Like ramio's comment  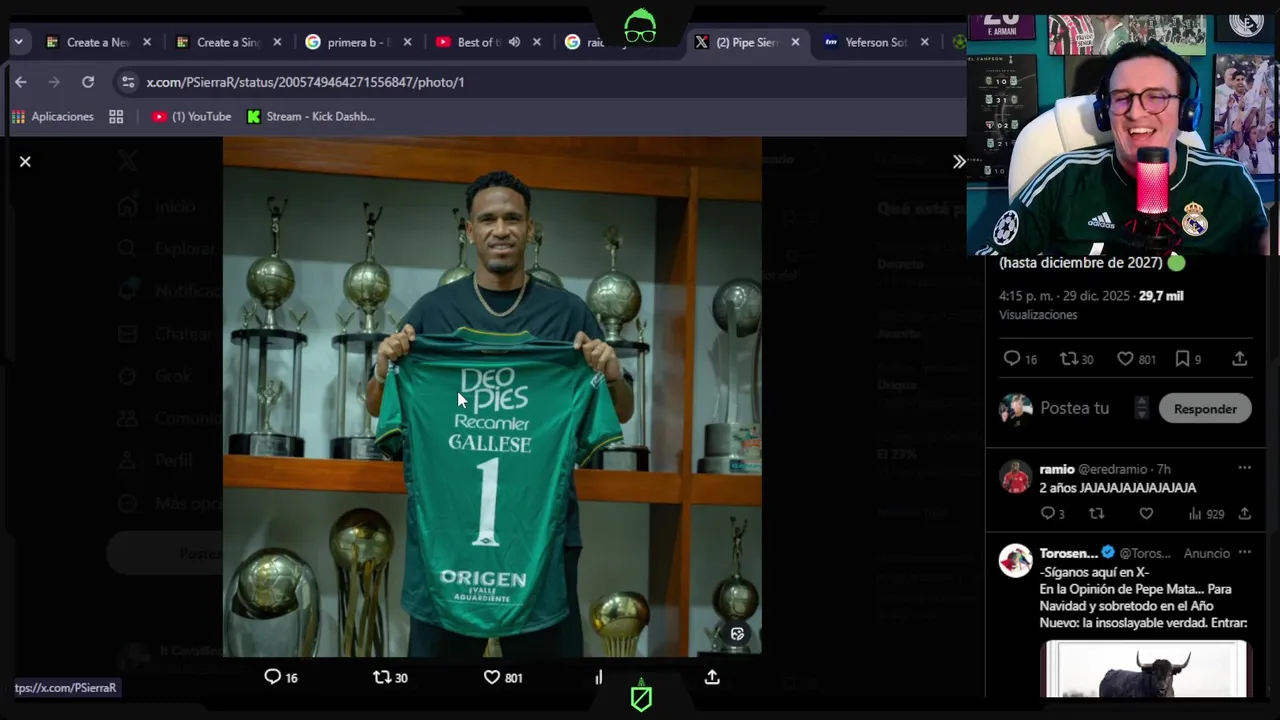pyautogui.click(x=1146, y=514)
